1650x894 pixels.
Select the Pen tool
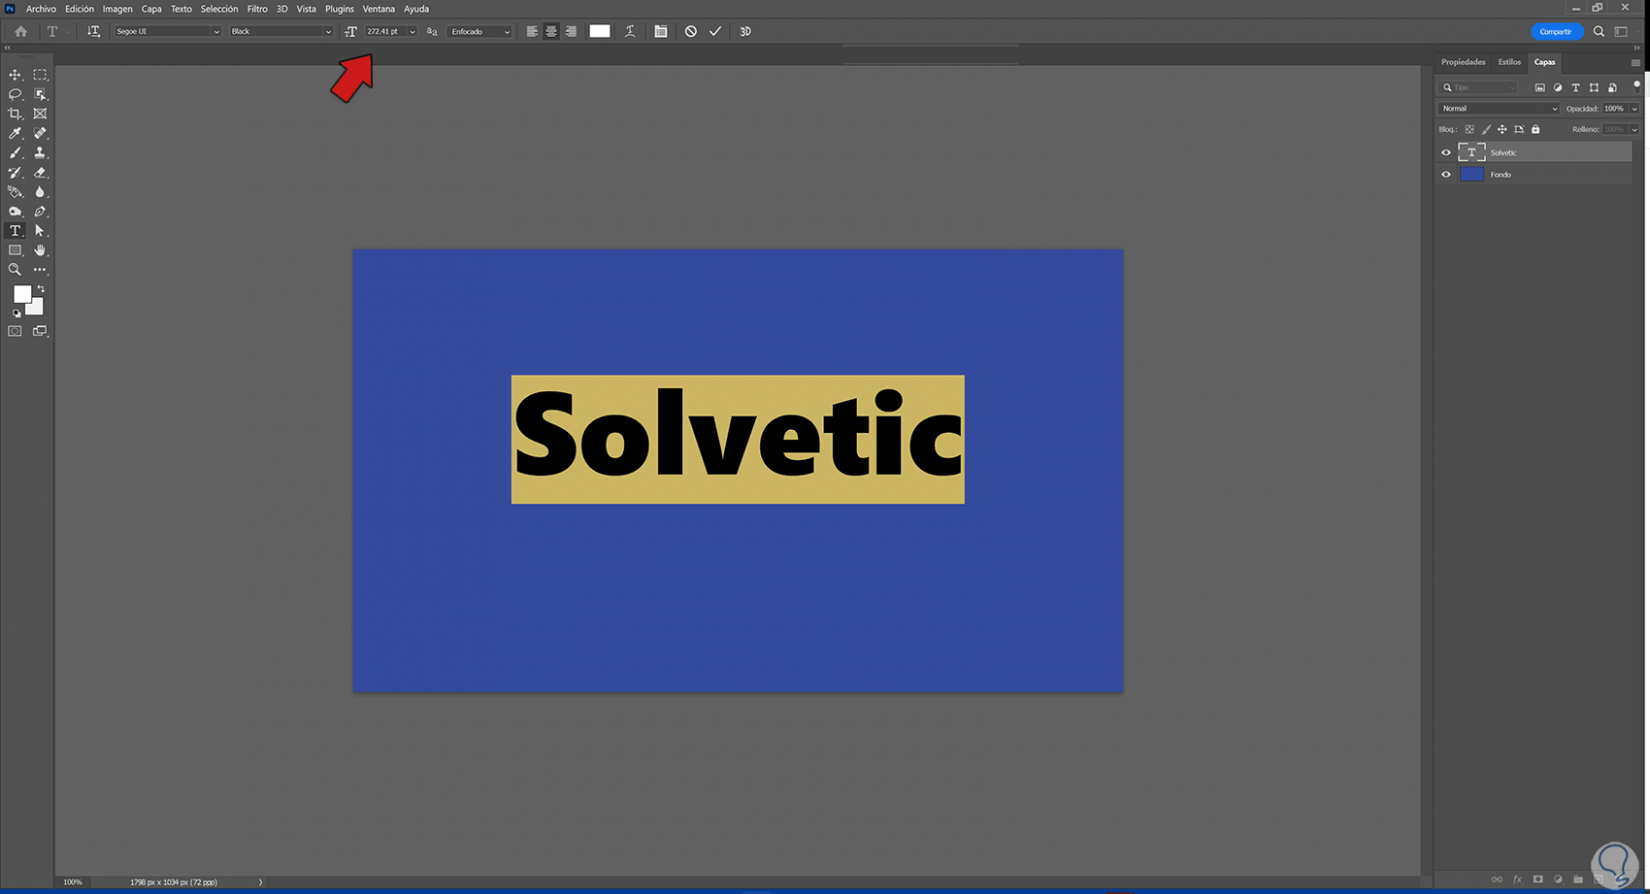coord(40,211)
